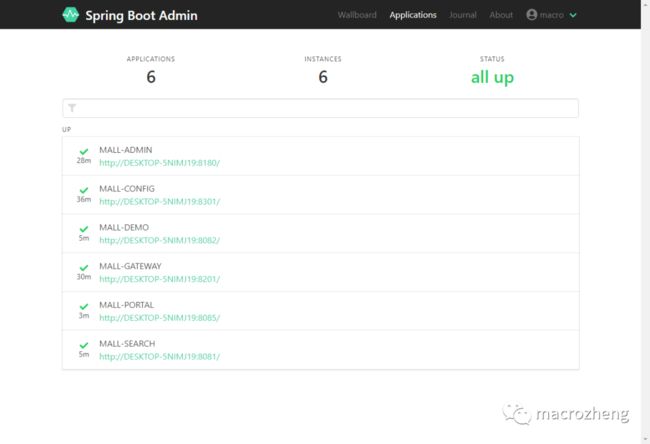Select the MALL-GATEWAY application name

point(130,266)
